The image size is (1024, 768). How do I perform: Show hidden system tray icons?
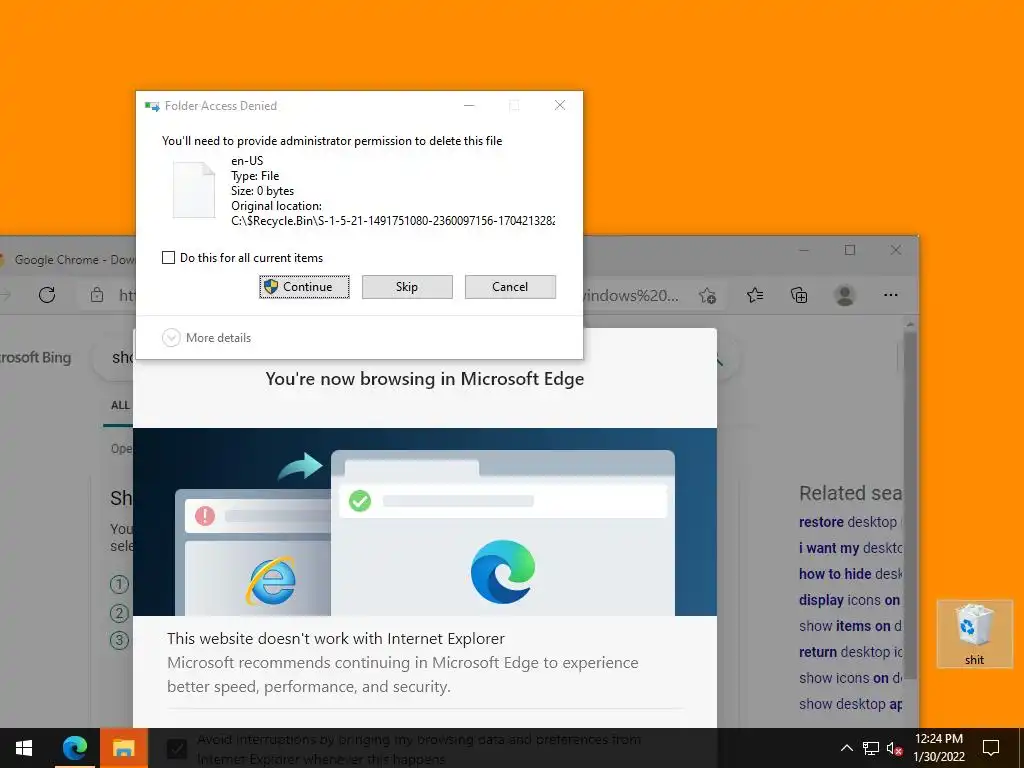click(846, 748)
